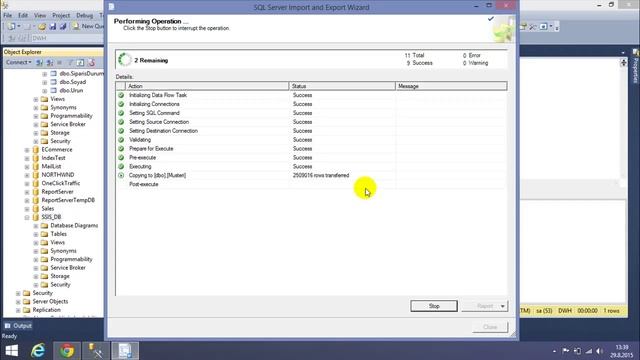Click the Stop button in wizard
Viewport: 640px width, 360px height.
click(434, 306)
